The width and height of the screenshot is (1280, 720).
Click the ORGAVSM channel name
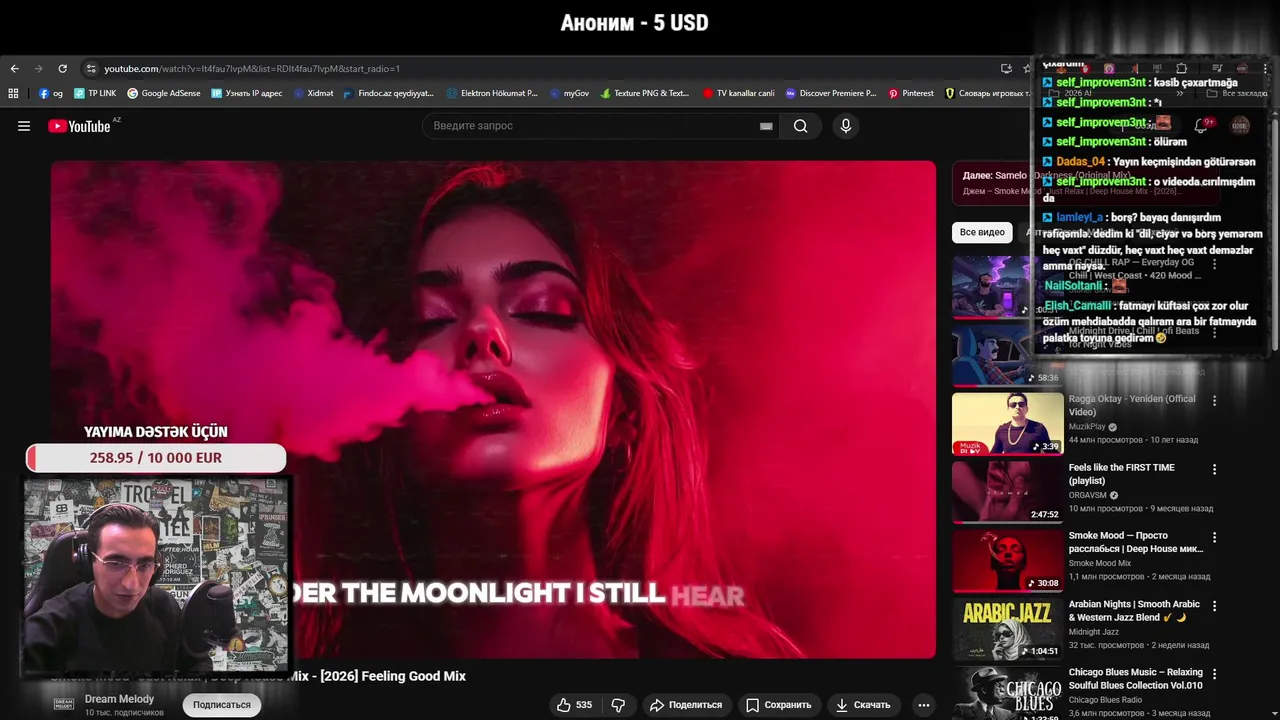pos(1088,495)
